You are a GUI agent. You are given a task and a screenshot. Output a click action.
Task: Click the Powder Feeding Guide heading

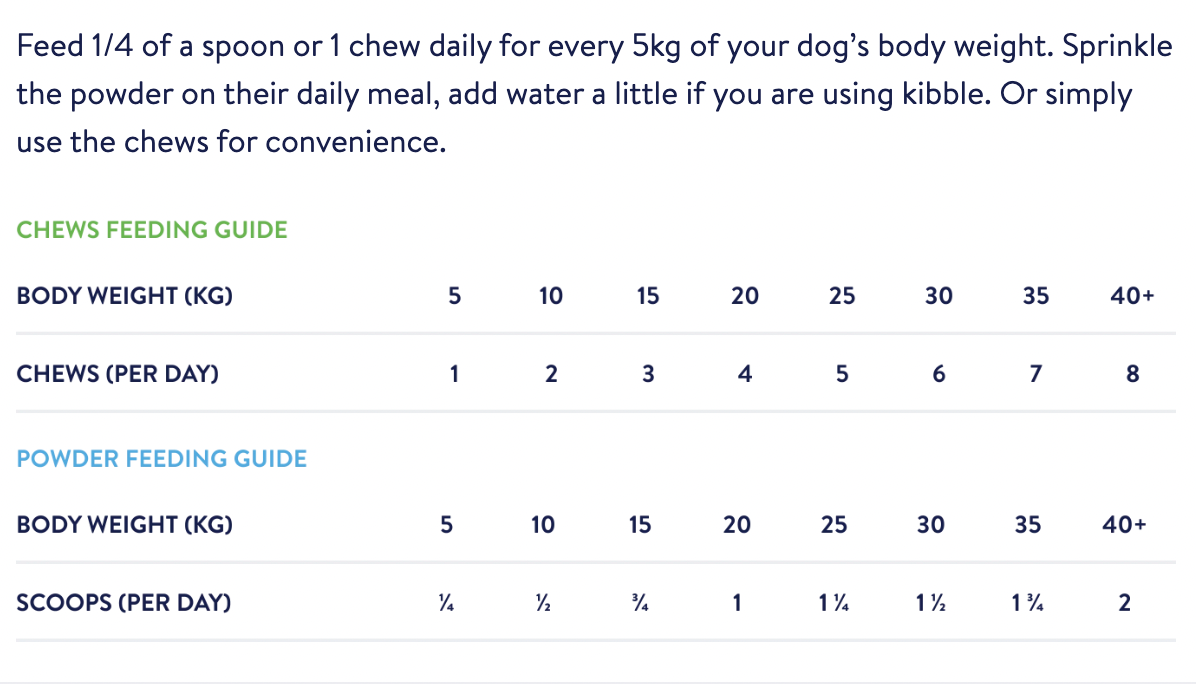click(x=162, y=459)
